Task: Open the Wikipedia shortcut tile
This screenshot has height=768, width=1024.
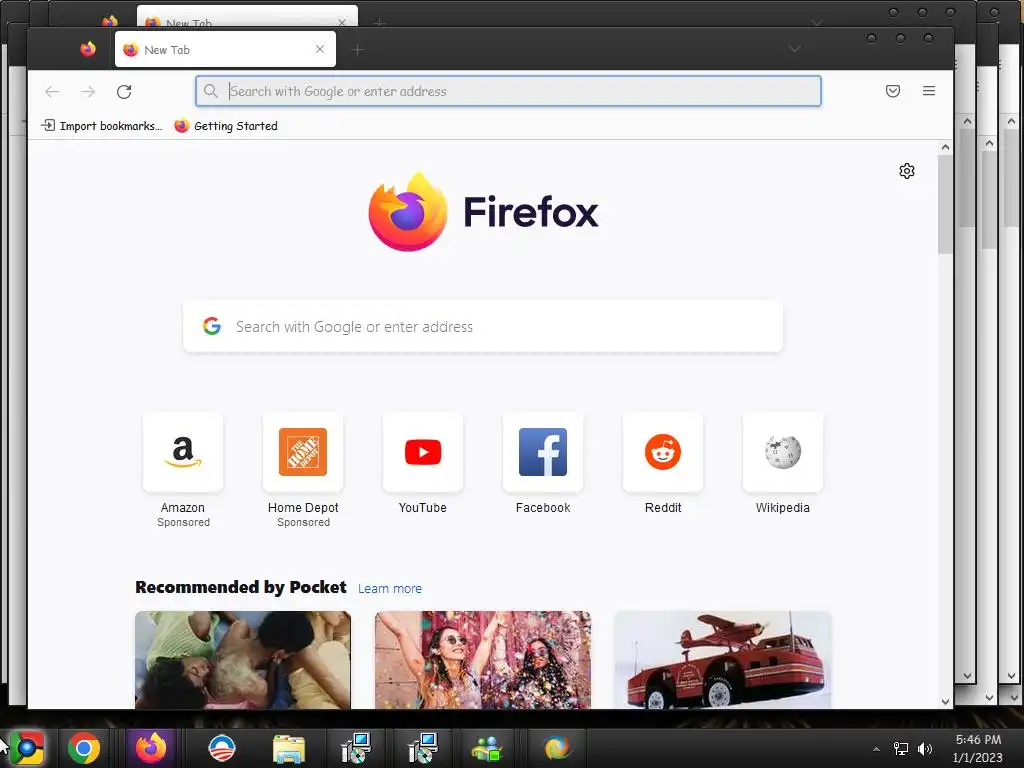Action: click(782, 452)
